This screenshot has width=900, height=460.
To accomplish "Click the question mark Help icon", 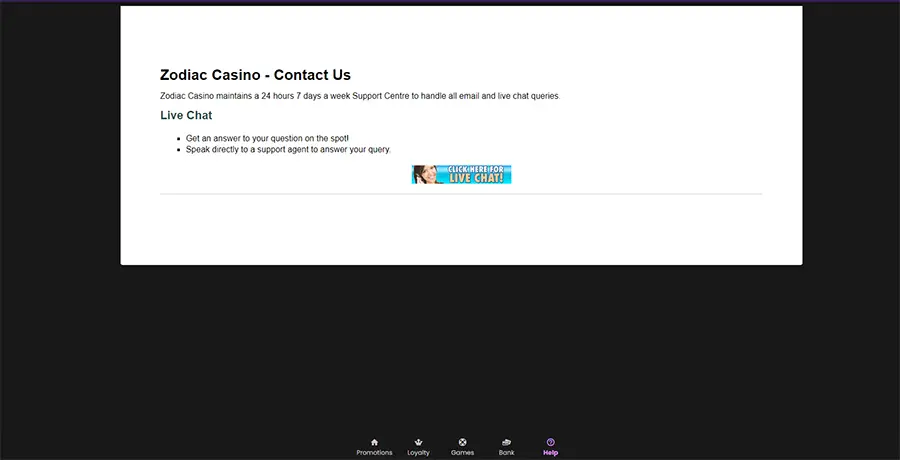I will 550,442.
